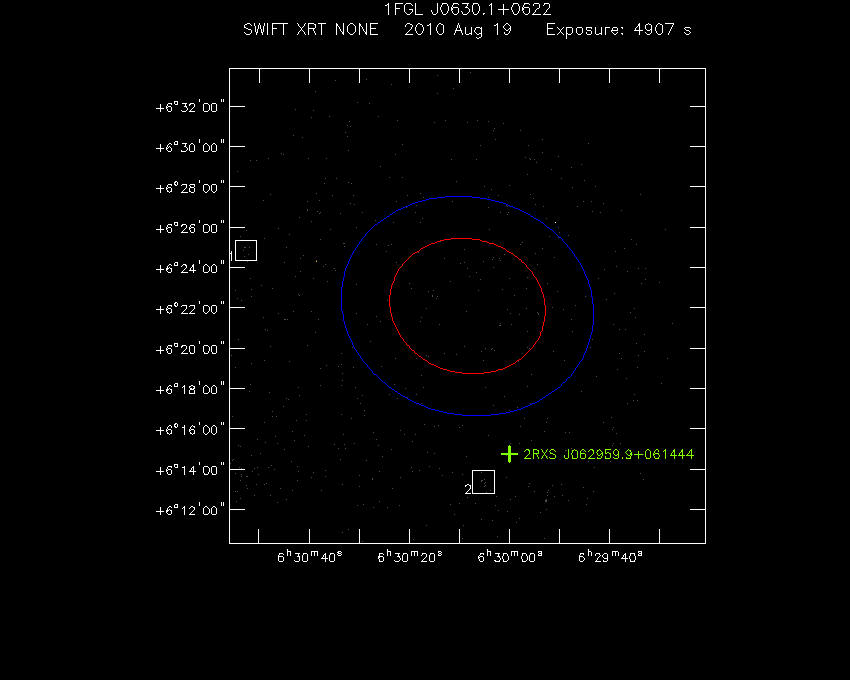The height and width of the screenshot is (680, 850).
Task: Click declination label +6°32'00"
Action: coord(190,107)
